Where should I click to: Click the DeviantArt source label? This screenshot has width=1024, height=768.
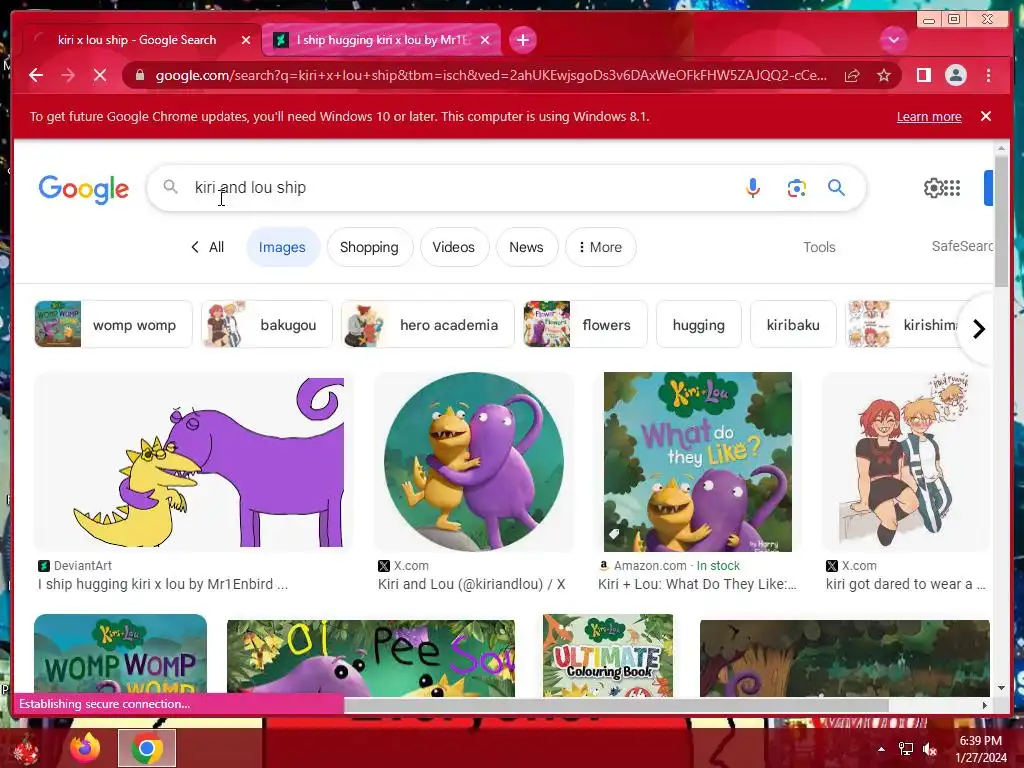coord(83,566)
